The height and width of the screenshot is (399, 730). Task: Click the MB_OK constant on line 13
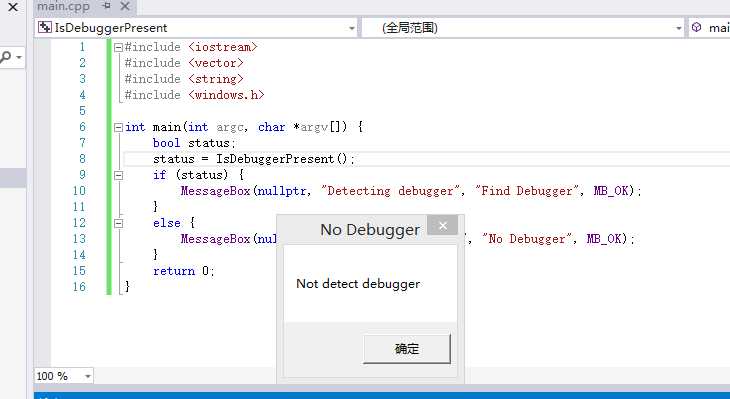[604, 239]
